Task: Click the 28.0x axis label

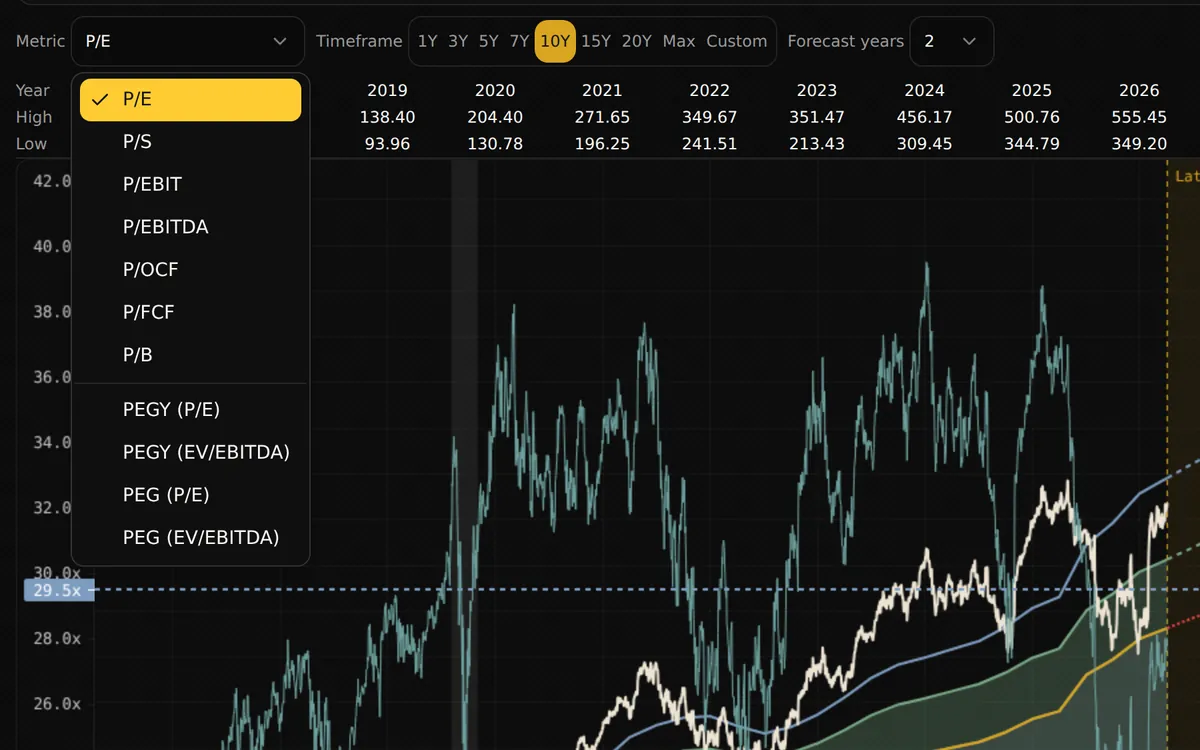Action: click(x=56, y=638)
